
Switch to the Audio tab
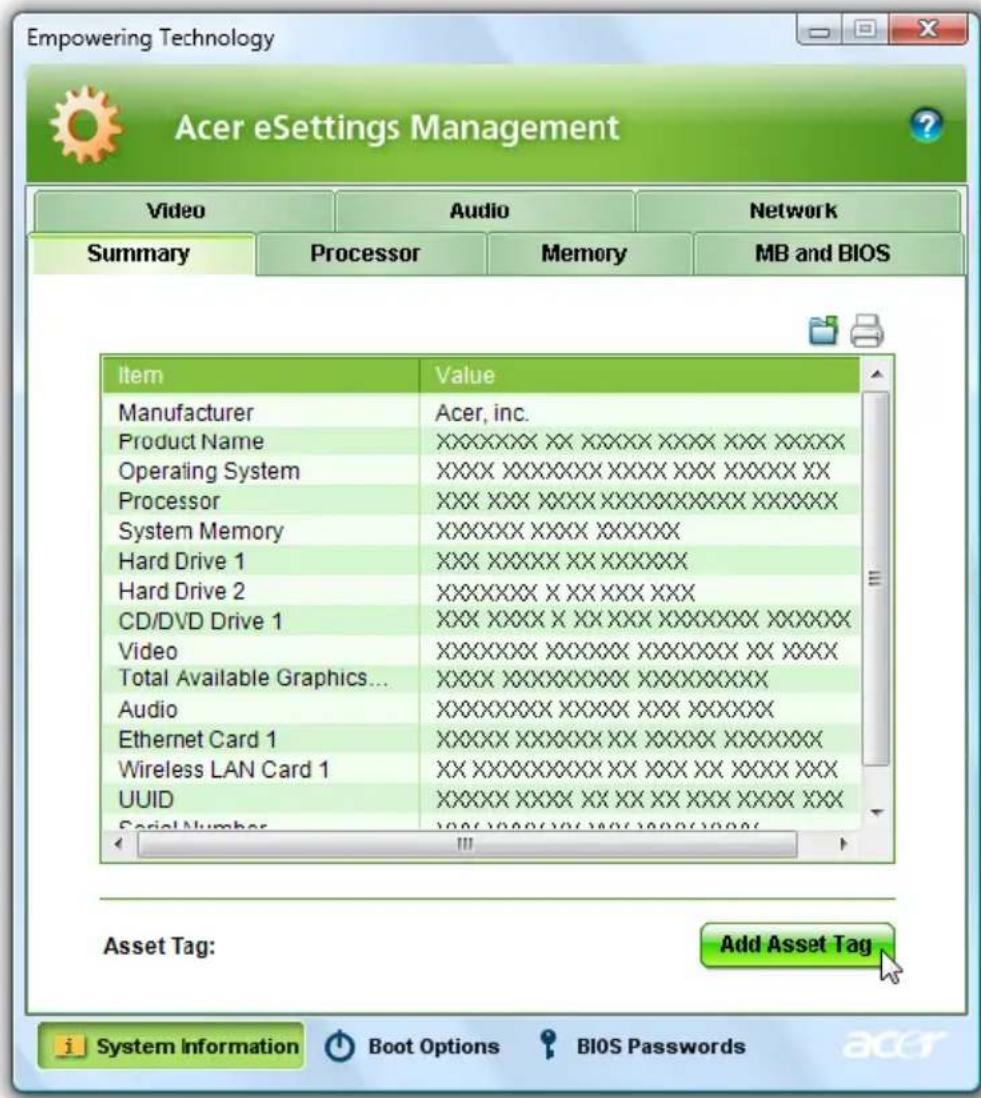[x=485, y=211]
